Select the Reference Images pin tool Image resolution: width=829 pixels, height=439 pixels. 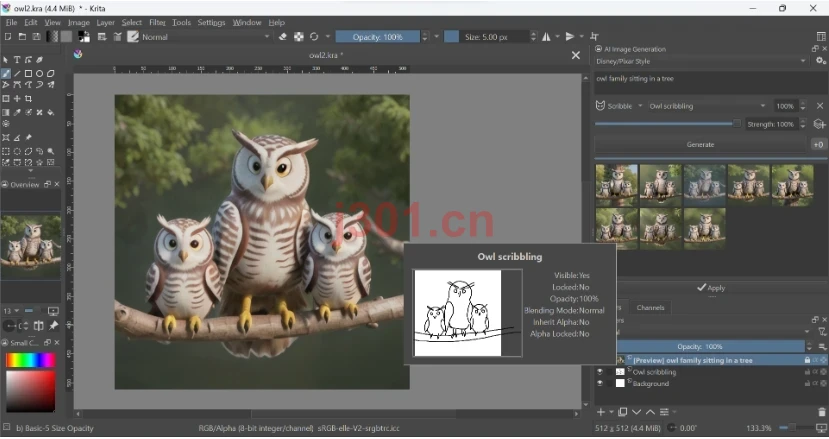click(x=28, y=138)
